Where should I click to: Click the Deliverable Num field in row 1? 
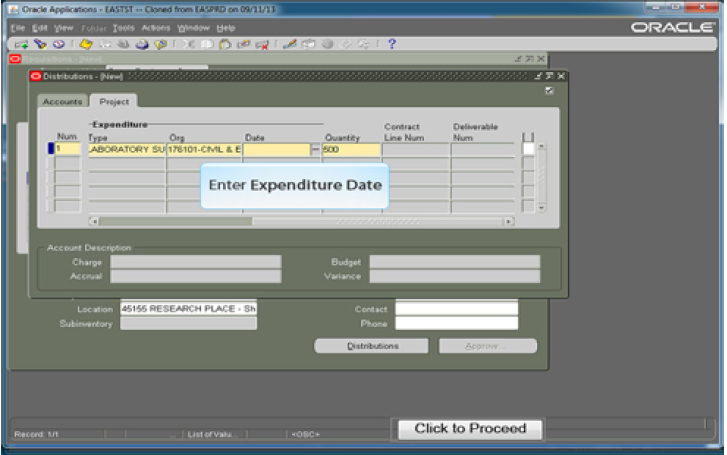click(x=483, y=149)
